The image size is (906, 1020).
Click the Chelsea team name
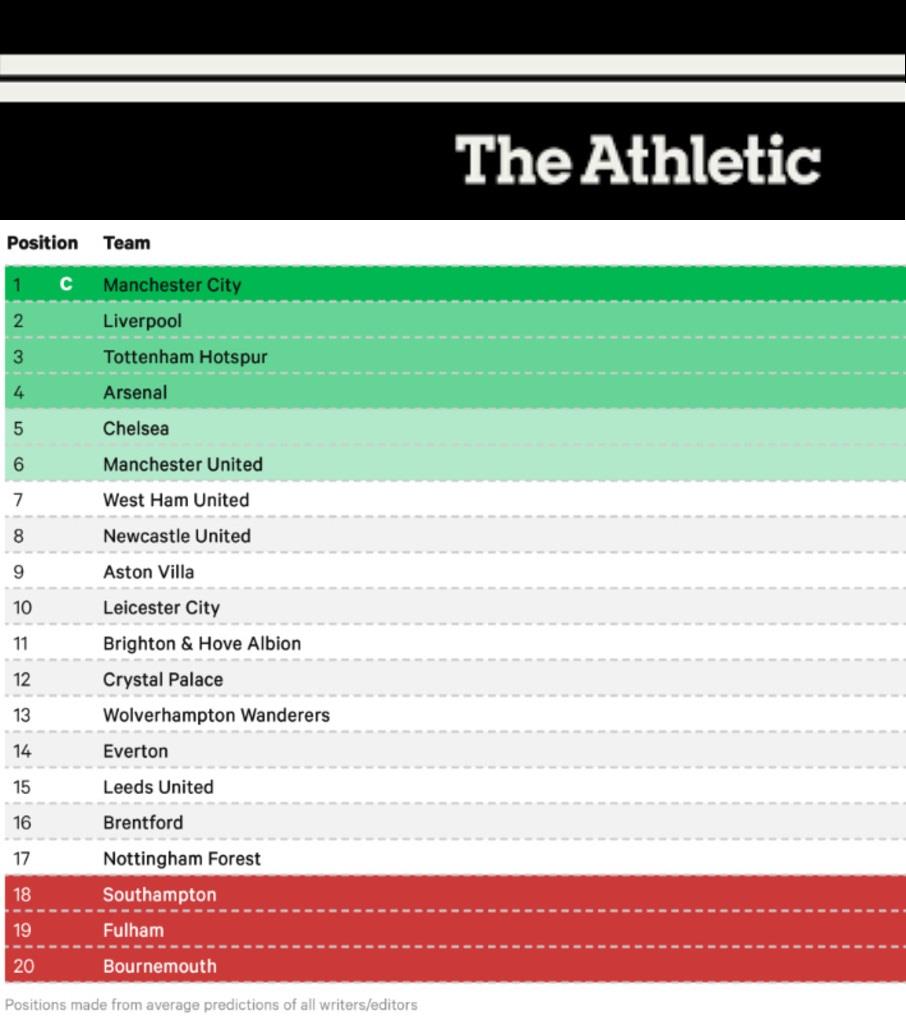[136, 429]
